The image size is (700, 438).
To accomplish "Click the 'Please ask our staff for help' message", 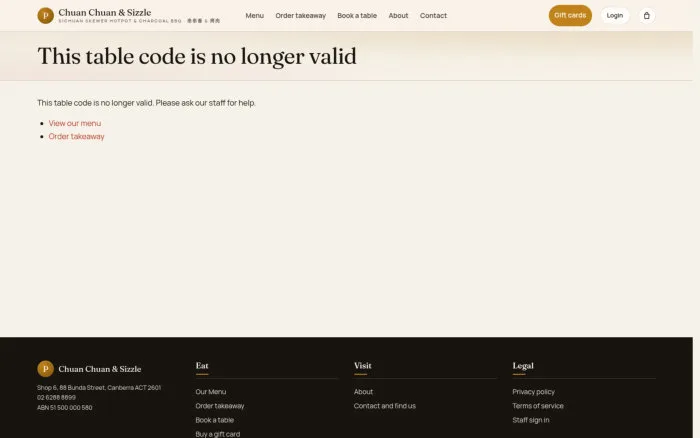I will tap(205, 103).
